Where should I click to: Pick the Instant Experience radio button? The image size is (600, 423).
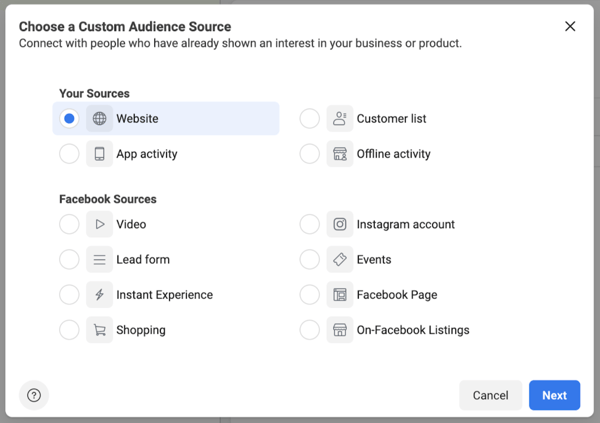click(x=69, y=295)
